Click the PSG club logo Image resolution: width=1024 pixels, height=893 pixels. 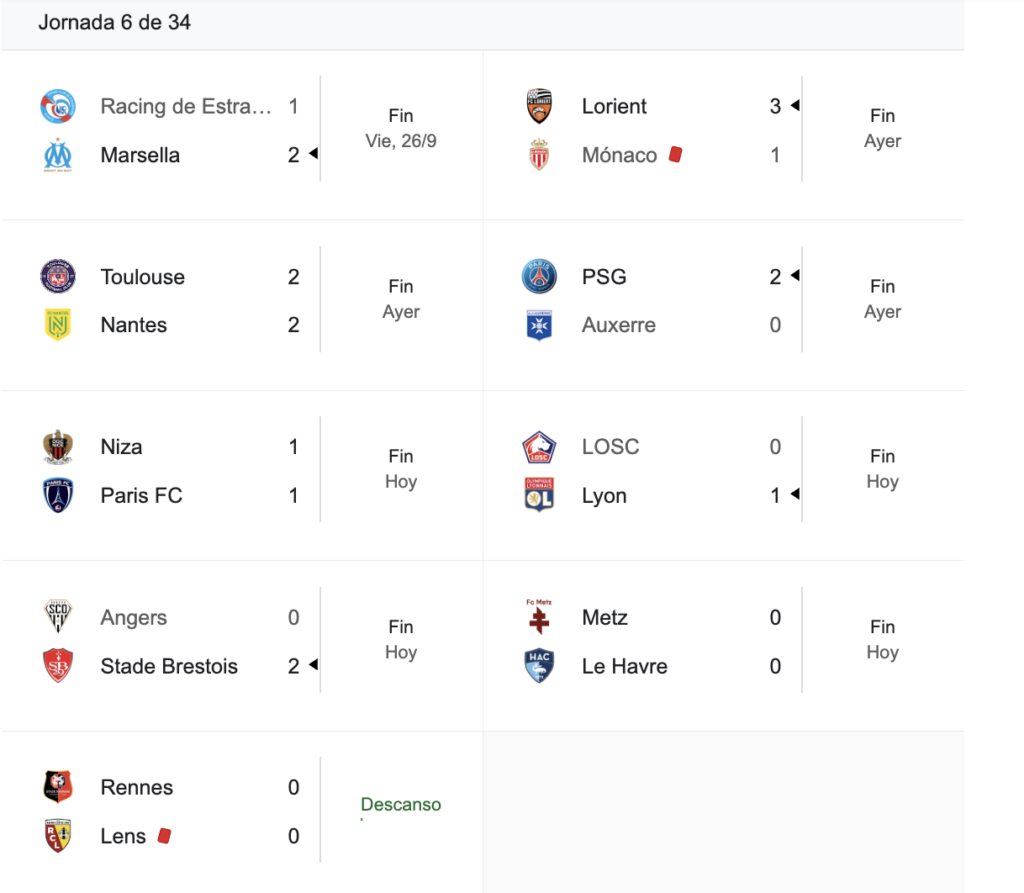pyautogui.click(x=539, y=276)
